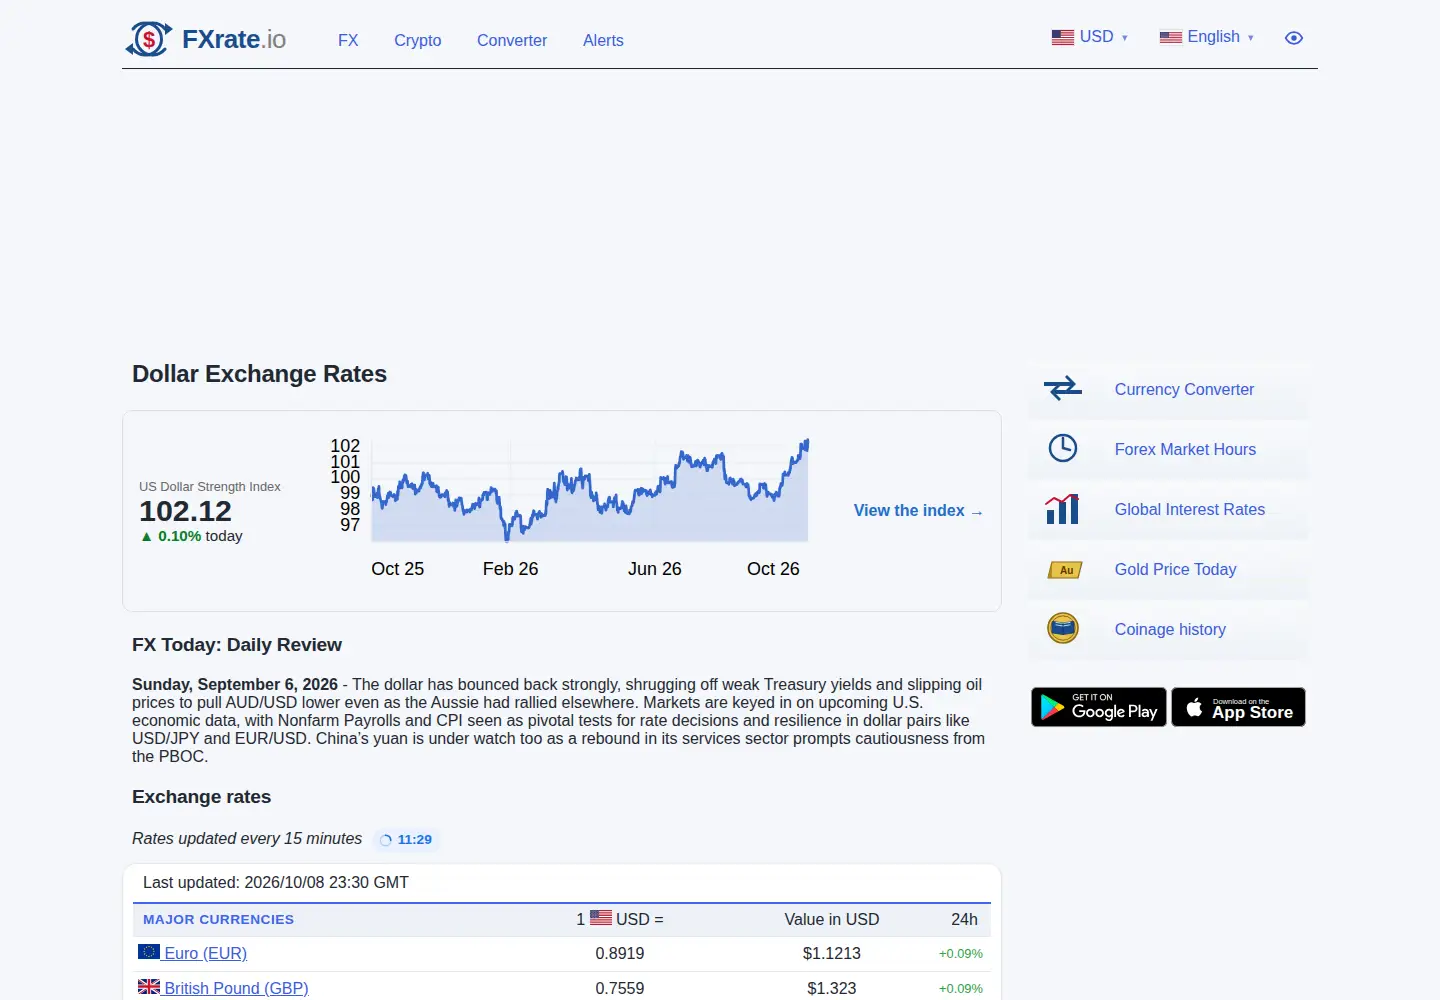Click the US flag in table header
This screenshot has width=1440, height=1000.
601,917
